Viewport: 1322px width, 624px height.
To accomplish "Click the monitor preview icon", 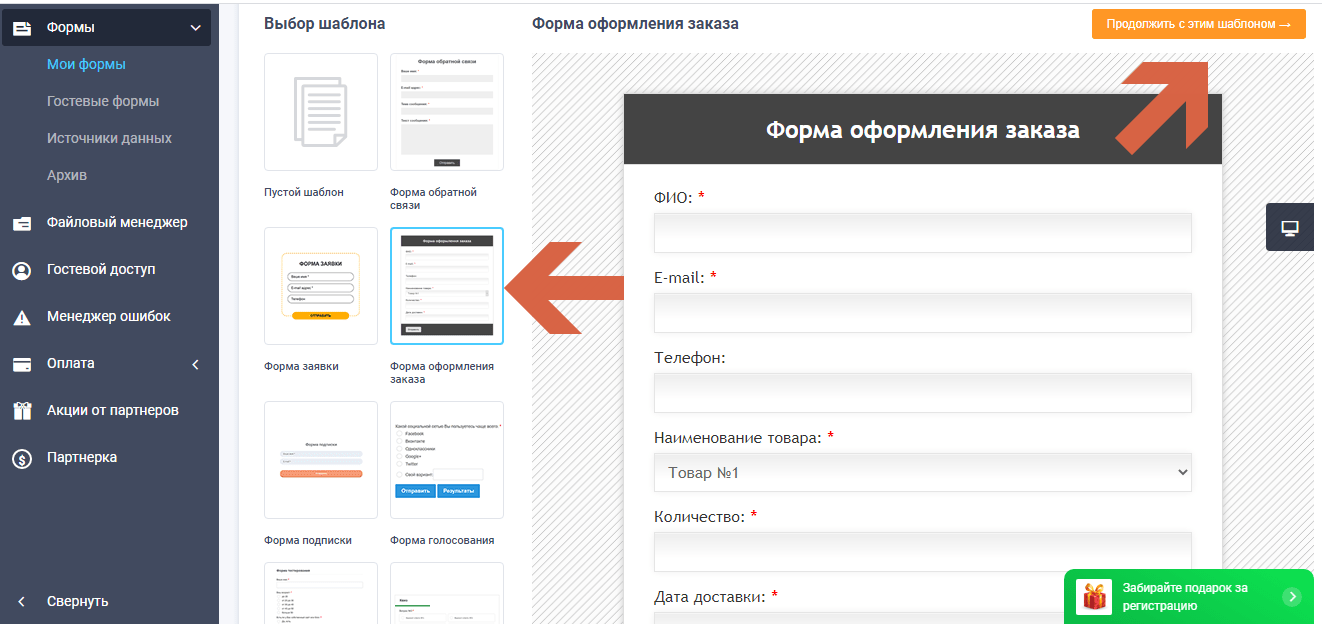I will 1288,226.
